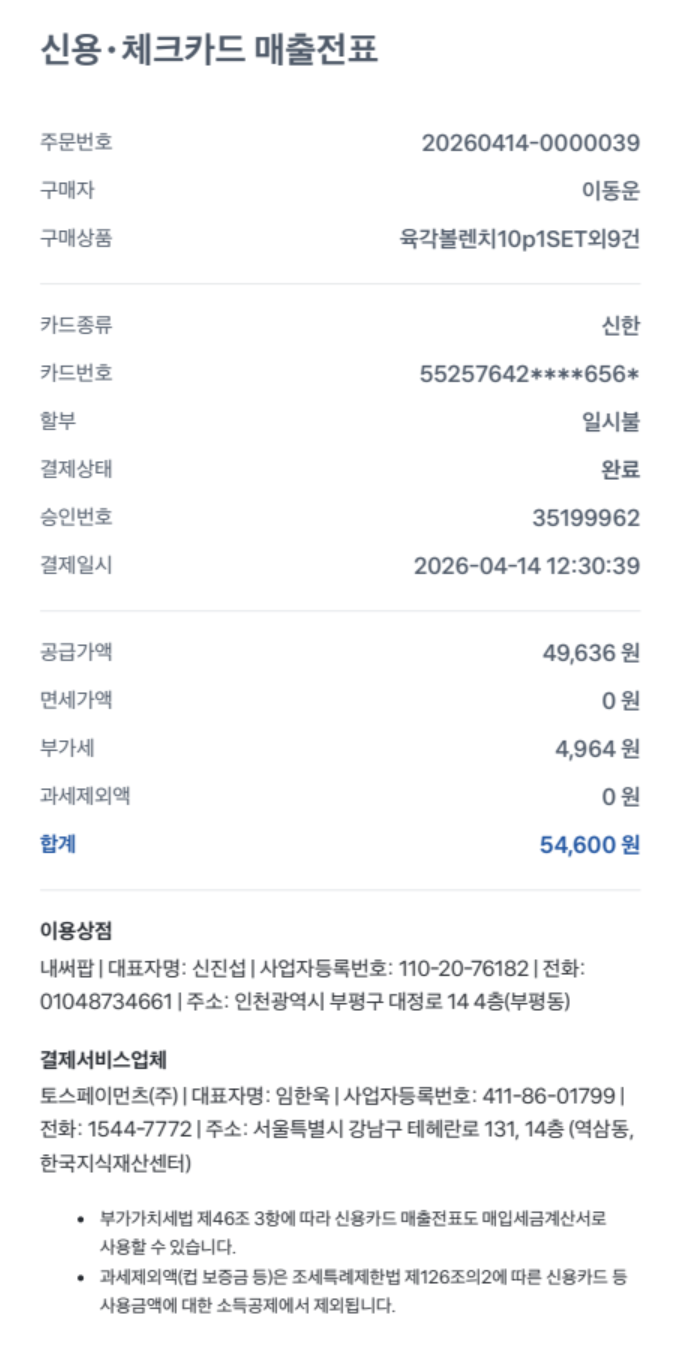Click the merchant phone number 01048734661

pyautogui.click(x=106, y=1001)
